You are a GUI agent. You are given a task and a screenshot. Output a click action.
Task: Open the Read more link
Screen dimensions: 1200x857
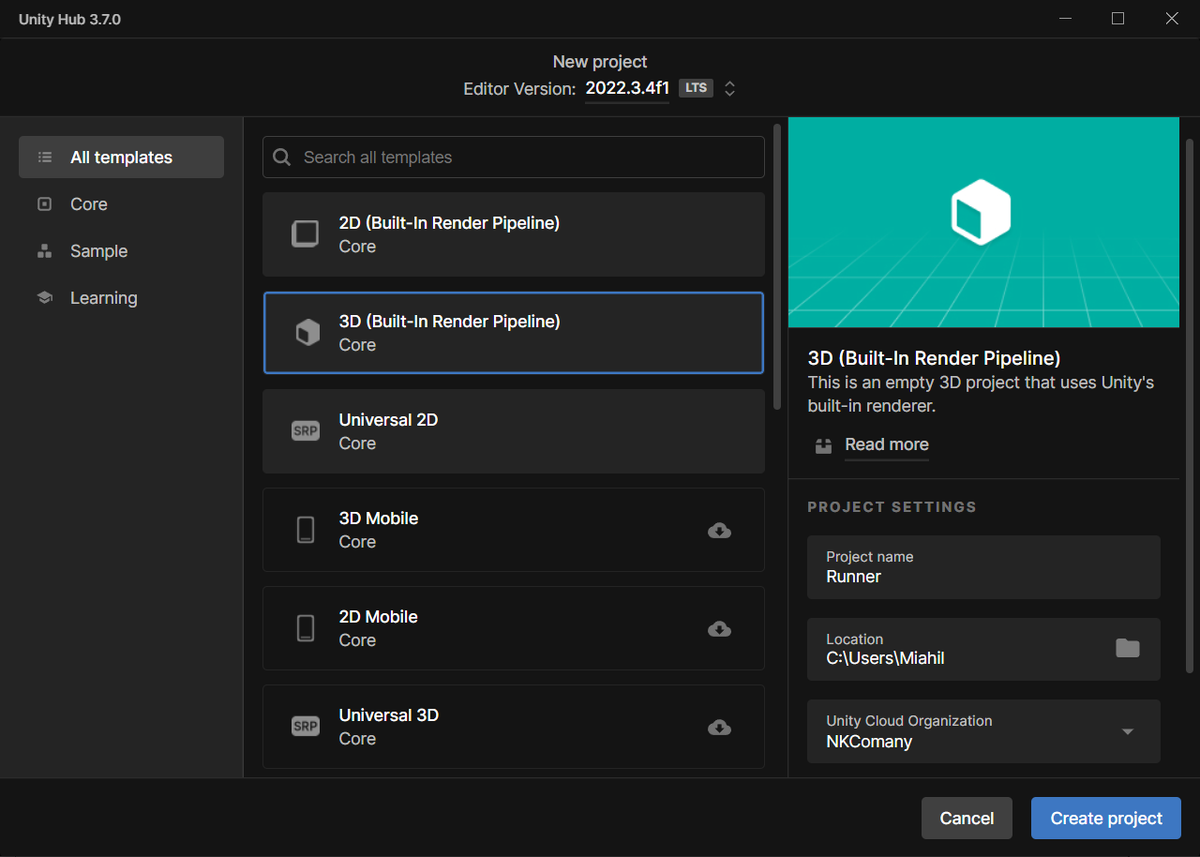click(886, 444)
